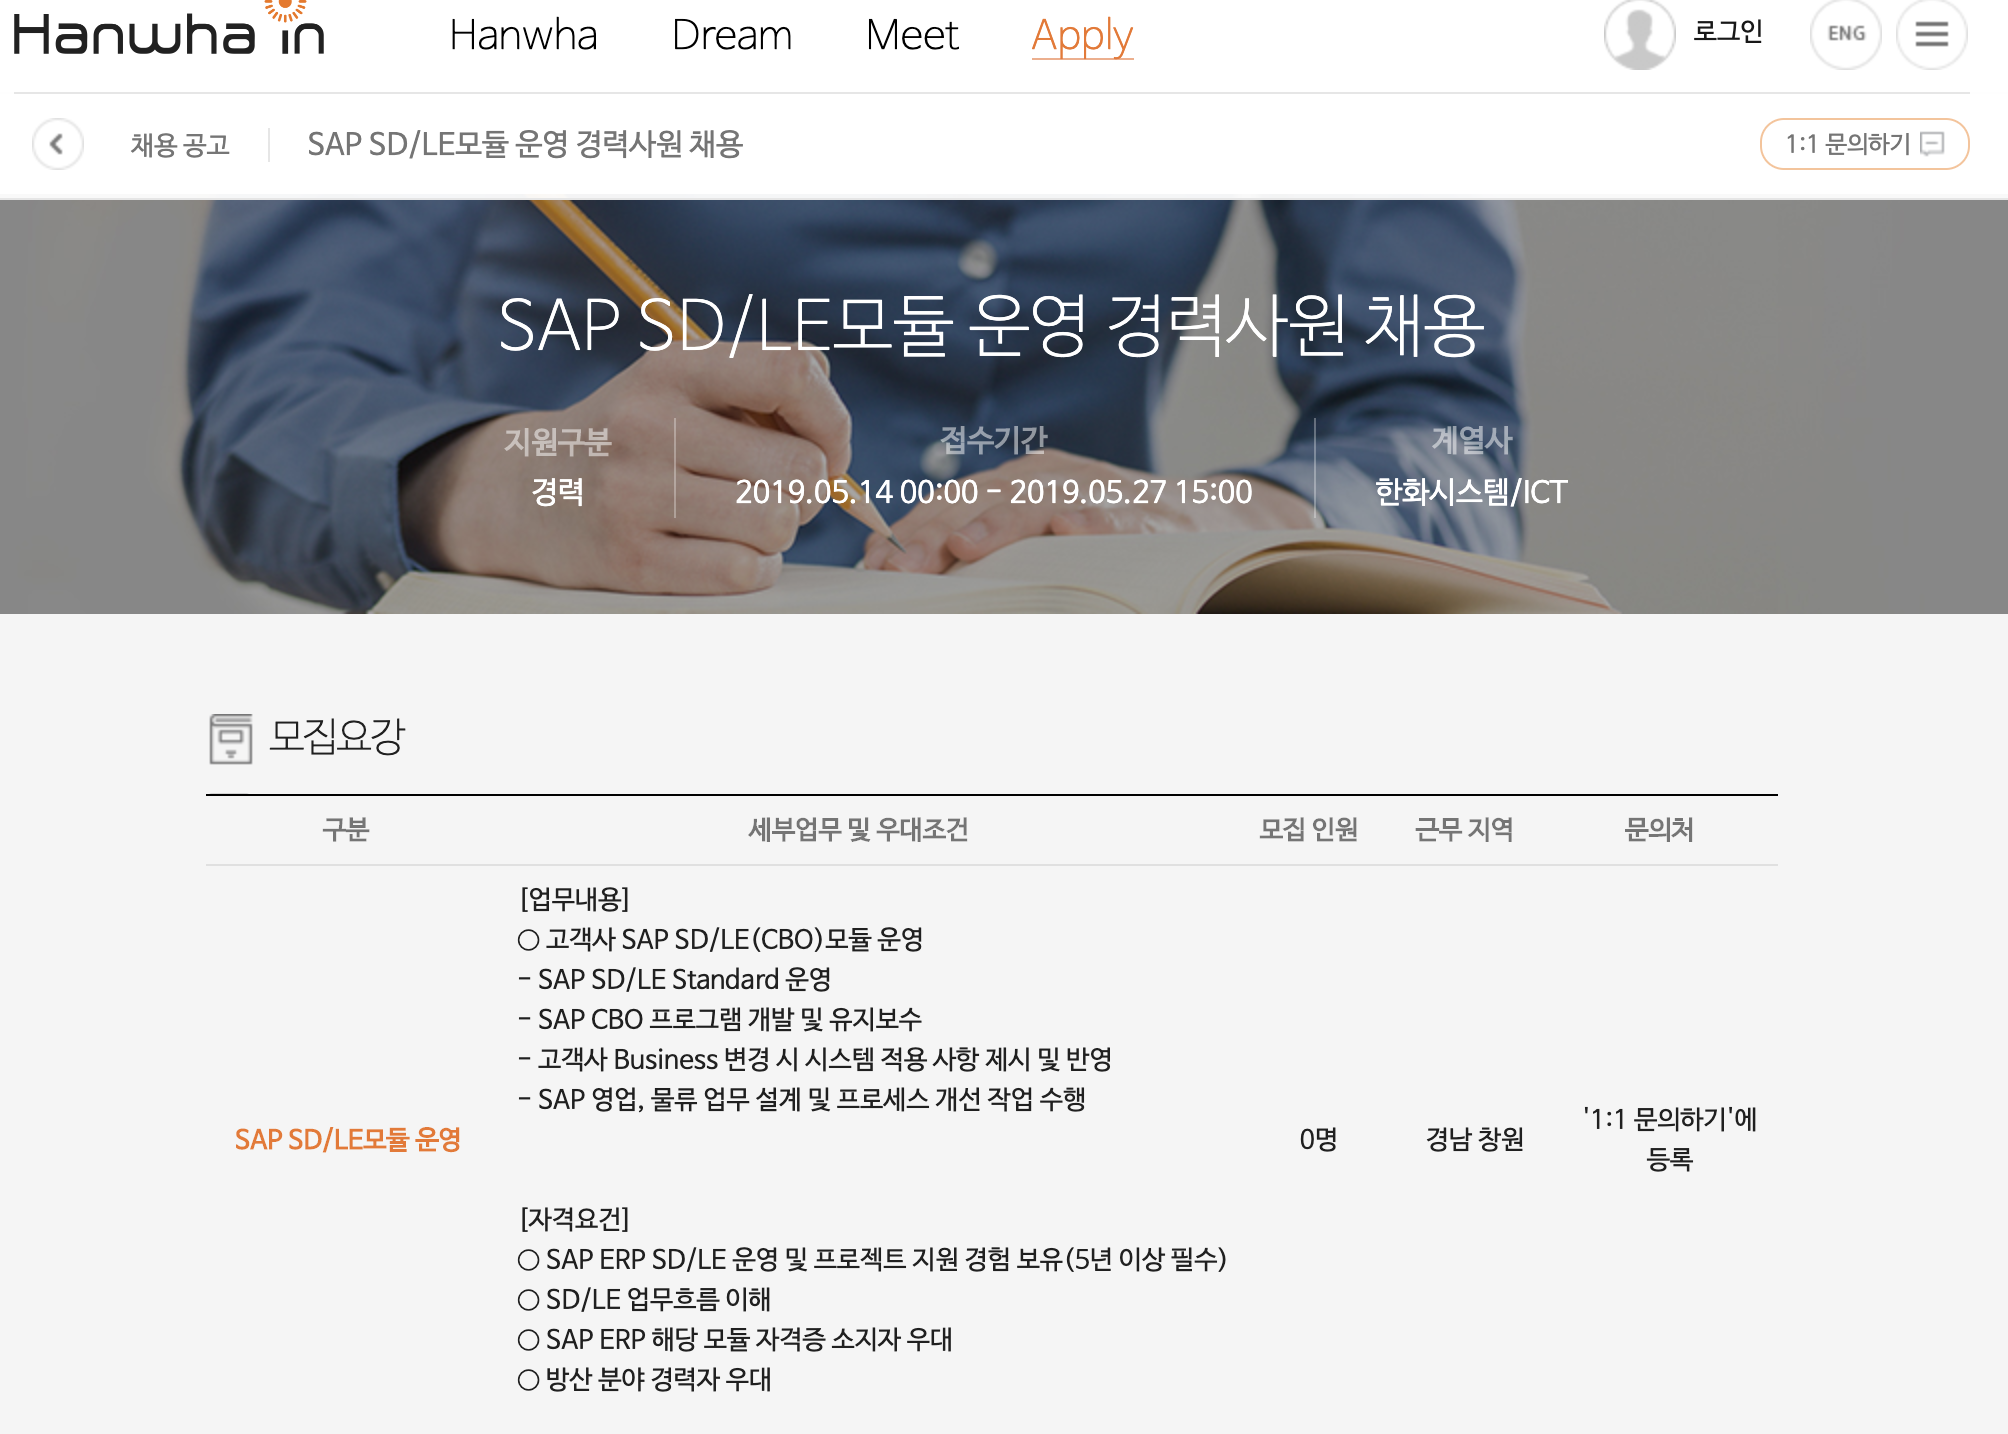Click the line SAP SD/LE Standard 운영
Screen dimensions: 2008x1434
click(675, 979)
